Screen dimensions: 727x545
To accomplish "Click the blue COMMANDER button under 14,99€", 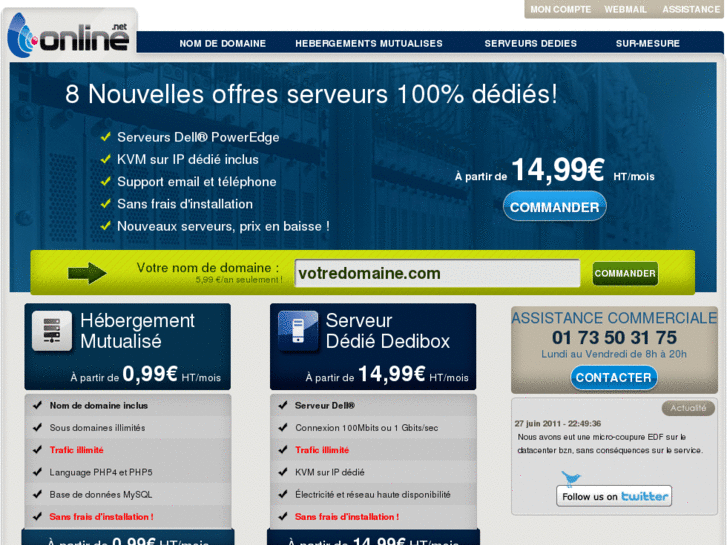I will 555,207.
